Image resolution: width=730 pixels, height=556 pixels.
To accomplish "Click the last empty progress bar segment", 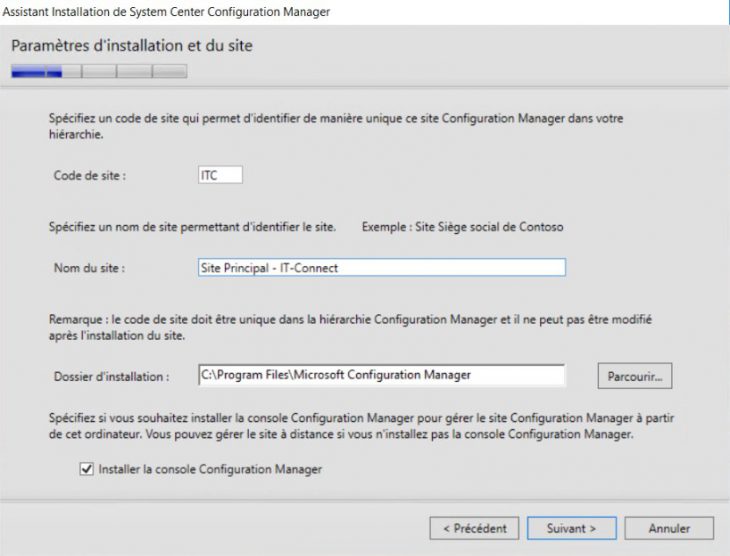I will point(170,71).
